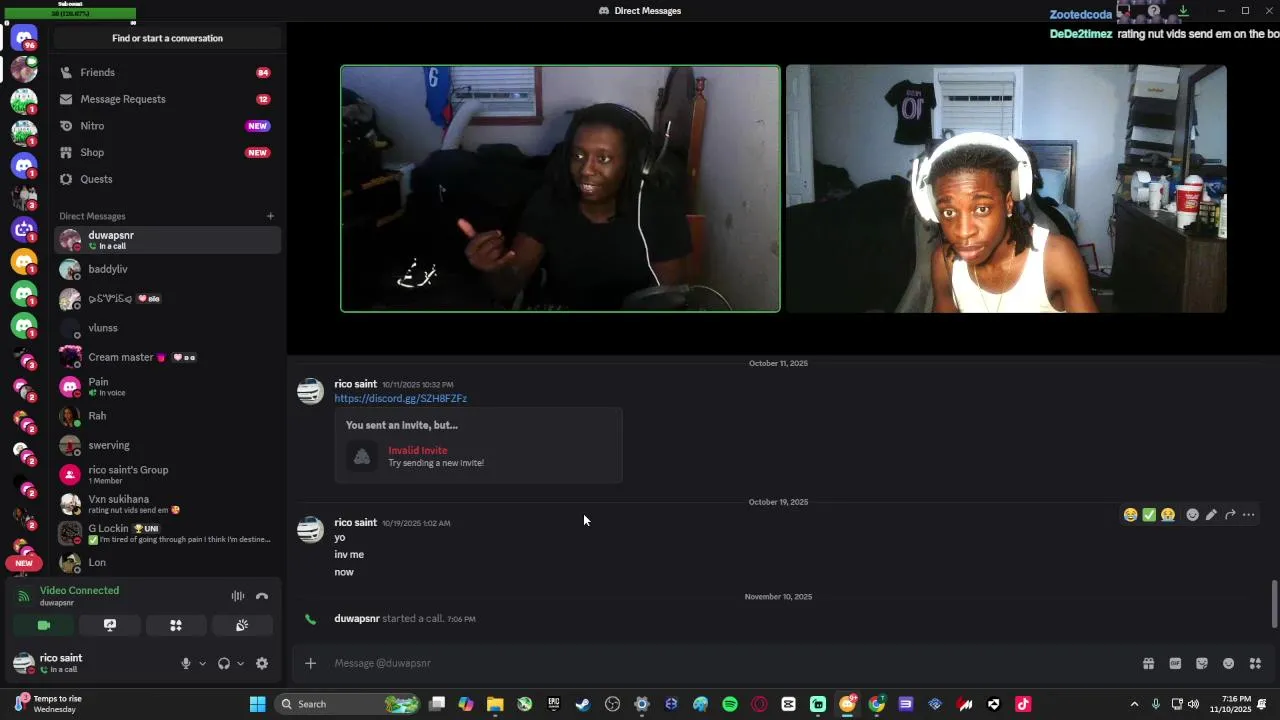Expand the headphone output options chevron
Image resolution: width=1280 pixels, height=720 pixels.
[240, 663]
